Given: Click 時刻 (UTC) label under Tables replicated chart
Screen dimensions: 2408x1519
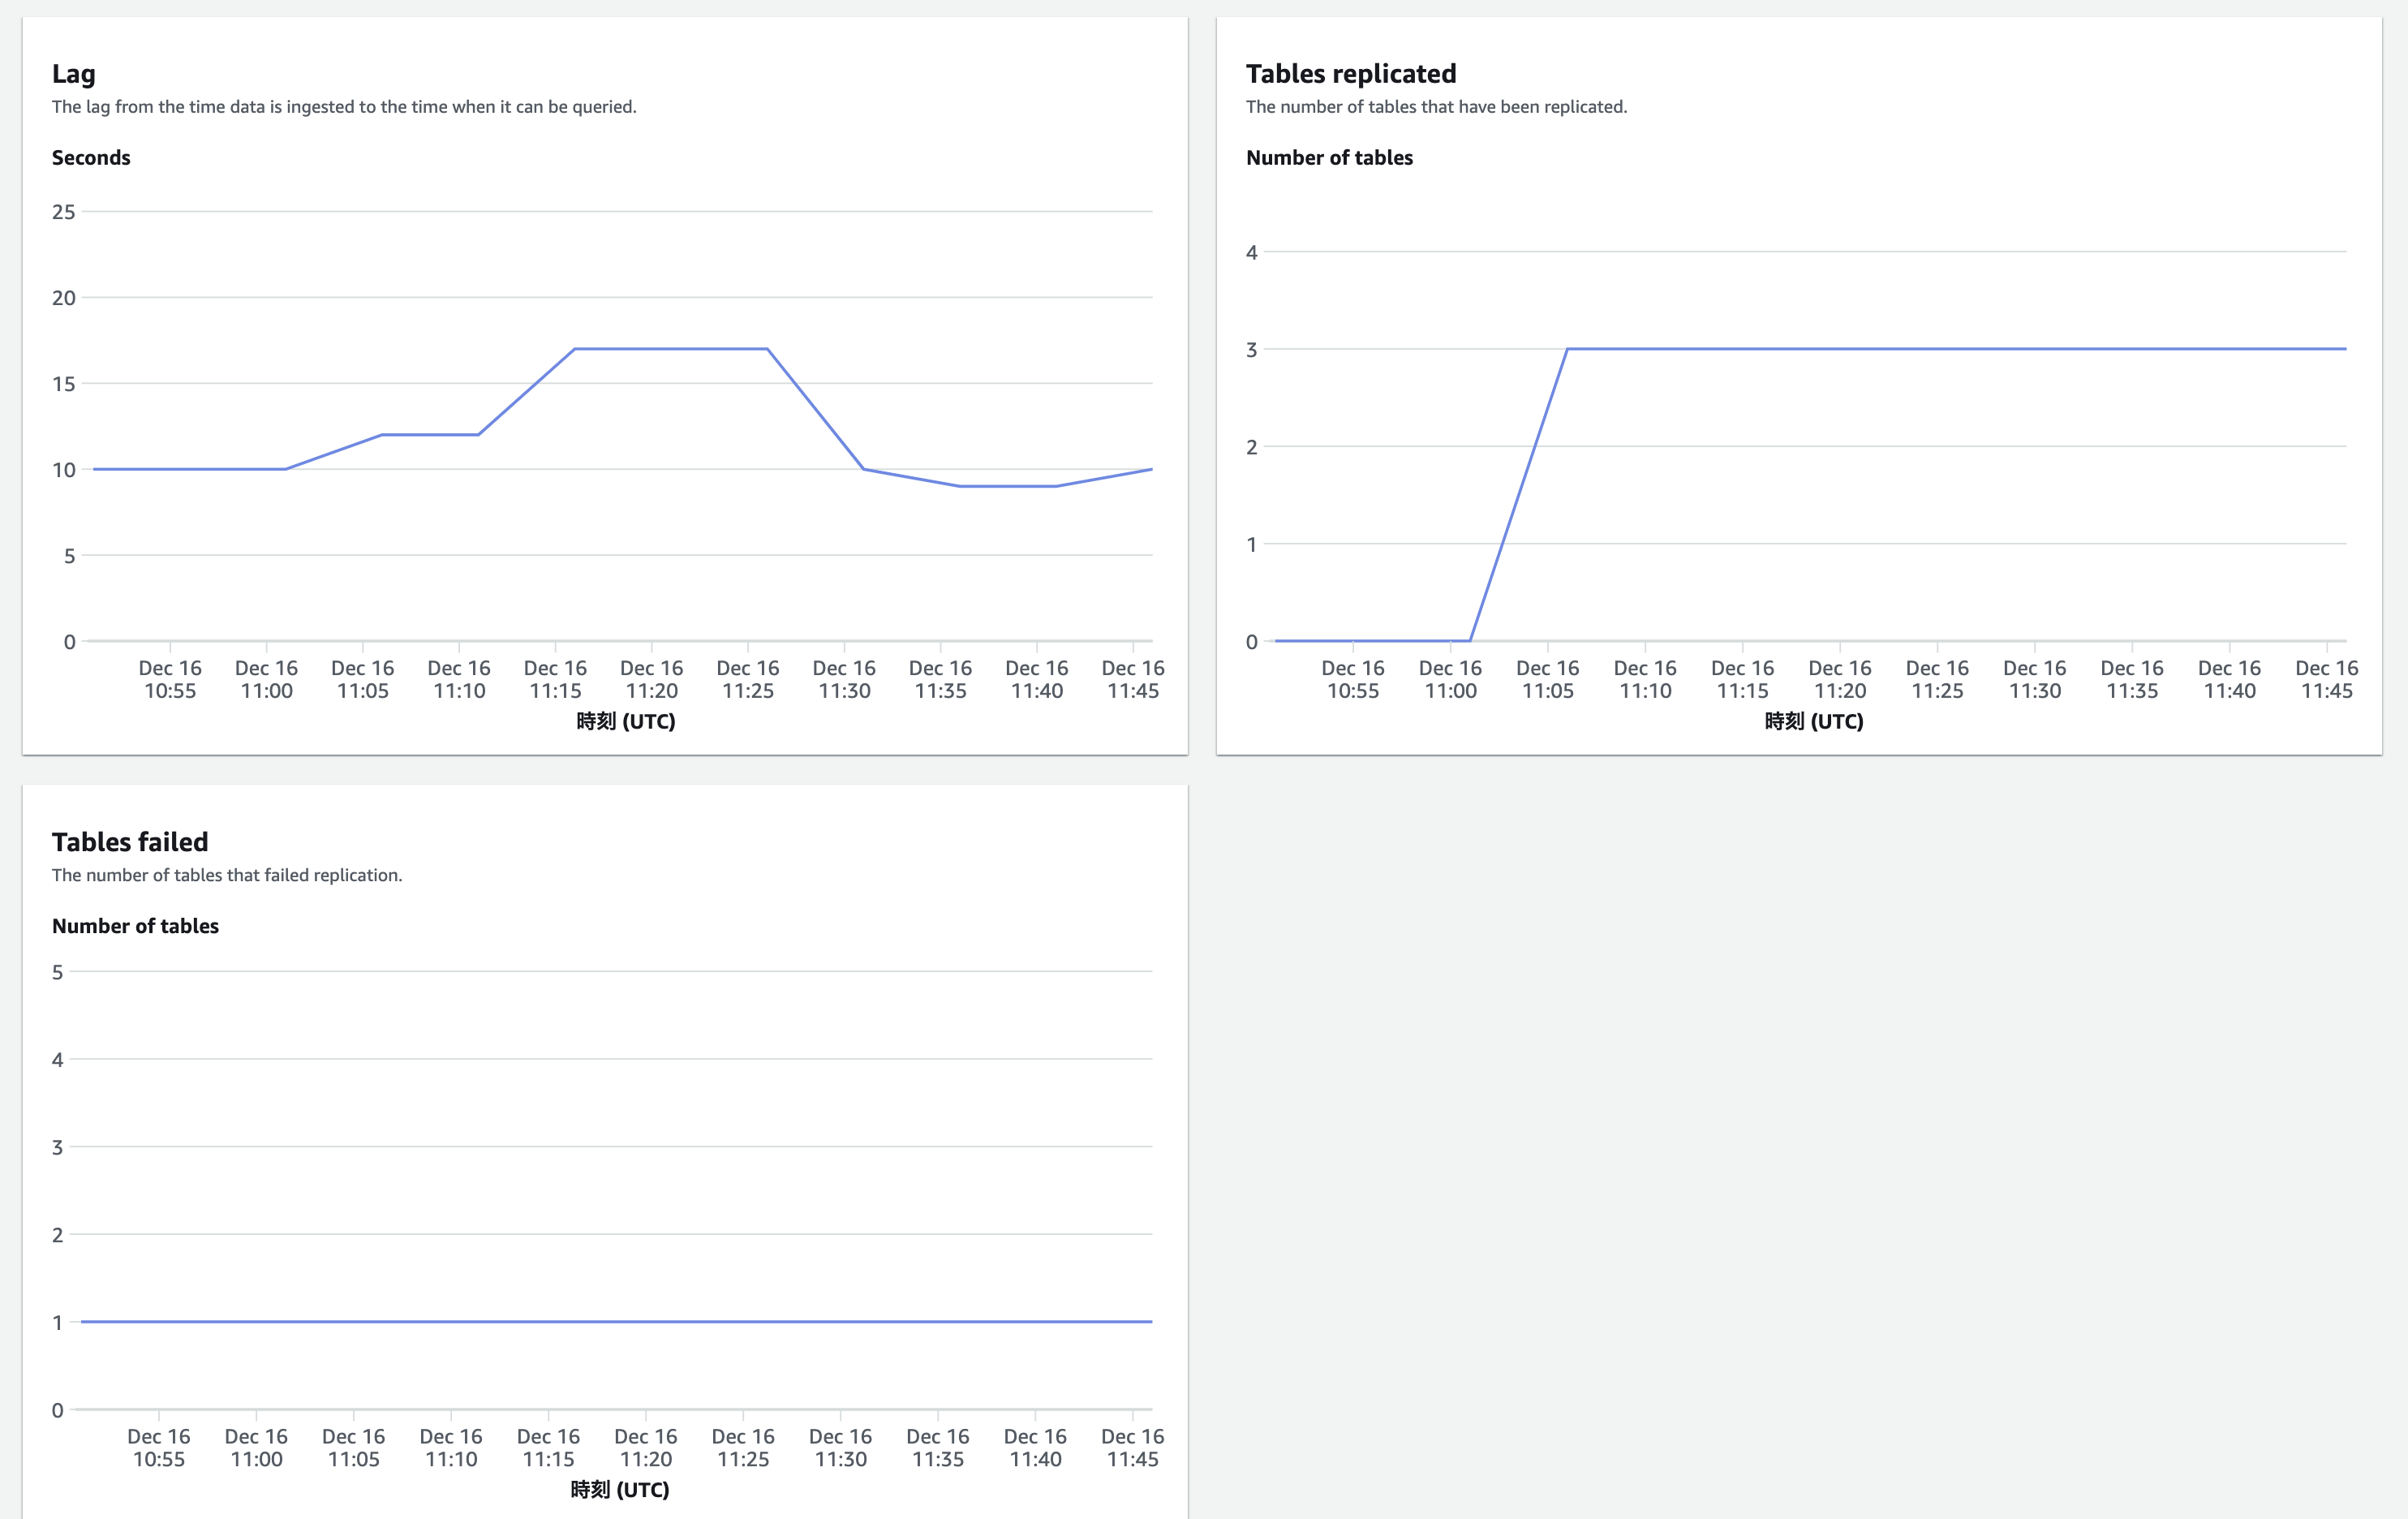Looking at the screenshot, I should (x=1813, y=721).
